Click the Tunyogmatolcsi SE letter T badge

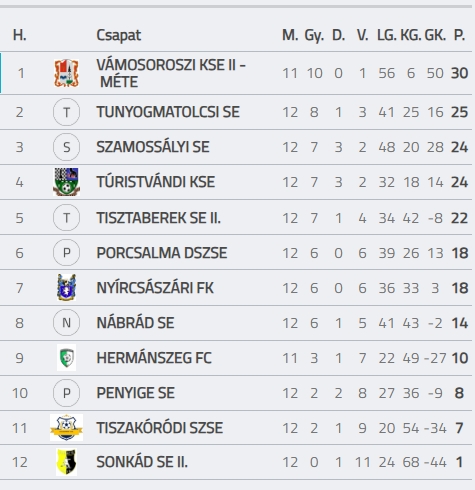click(x=66, y=112)
